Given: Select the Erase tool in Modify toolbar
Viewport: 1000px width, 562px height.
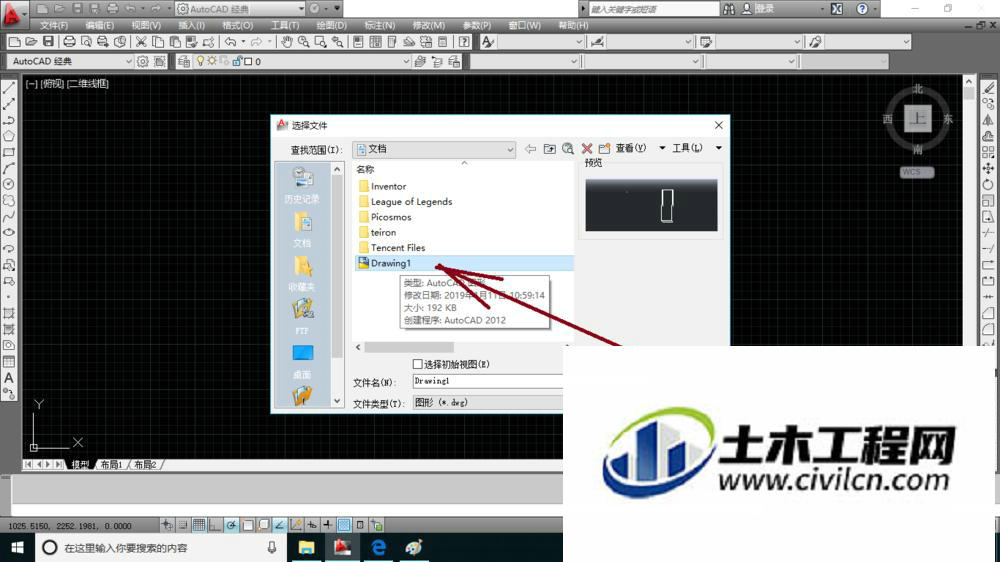Looking at the screenshot, I should tap(988, 88).
